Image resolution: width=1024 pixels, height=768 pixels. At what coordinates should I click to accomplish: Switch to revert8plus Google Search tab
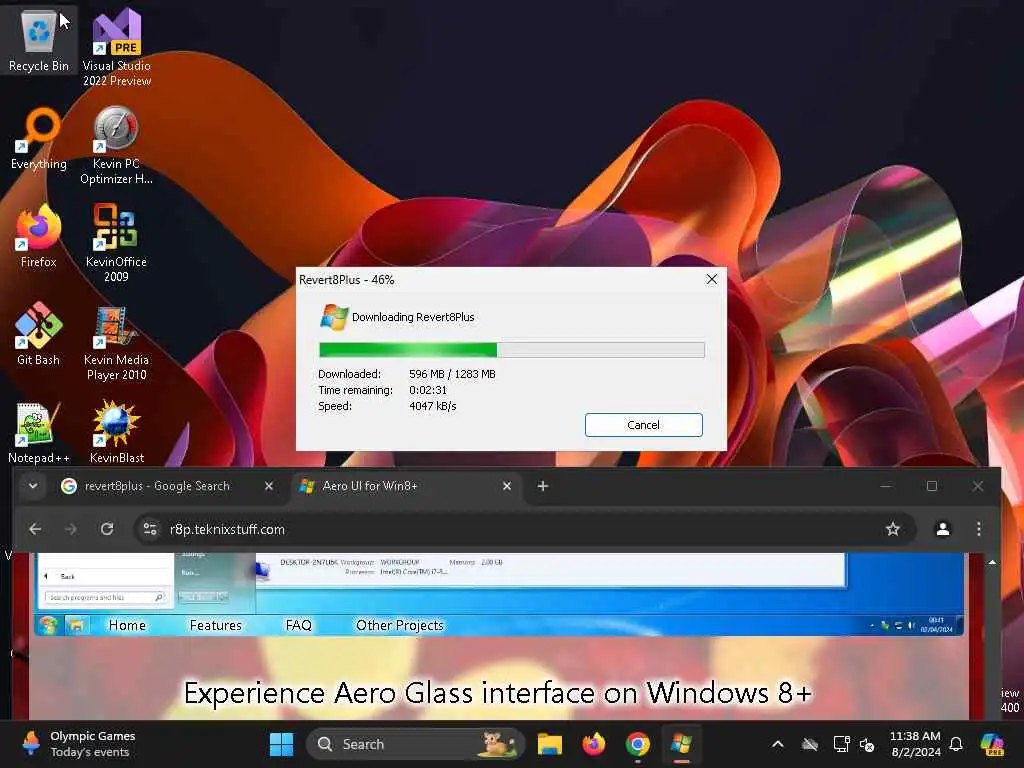(157, 487)
